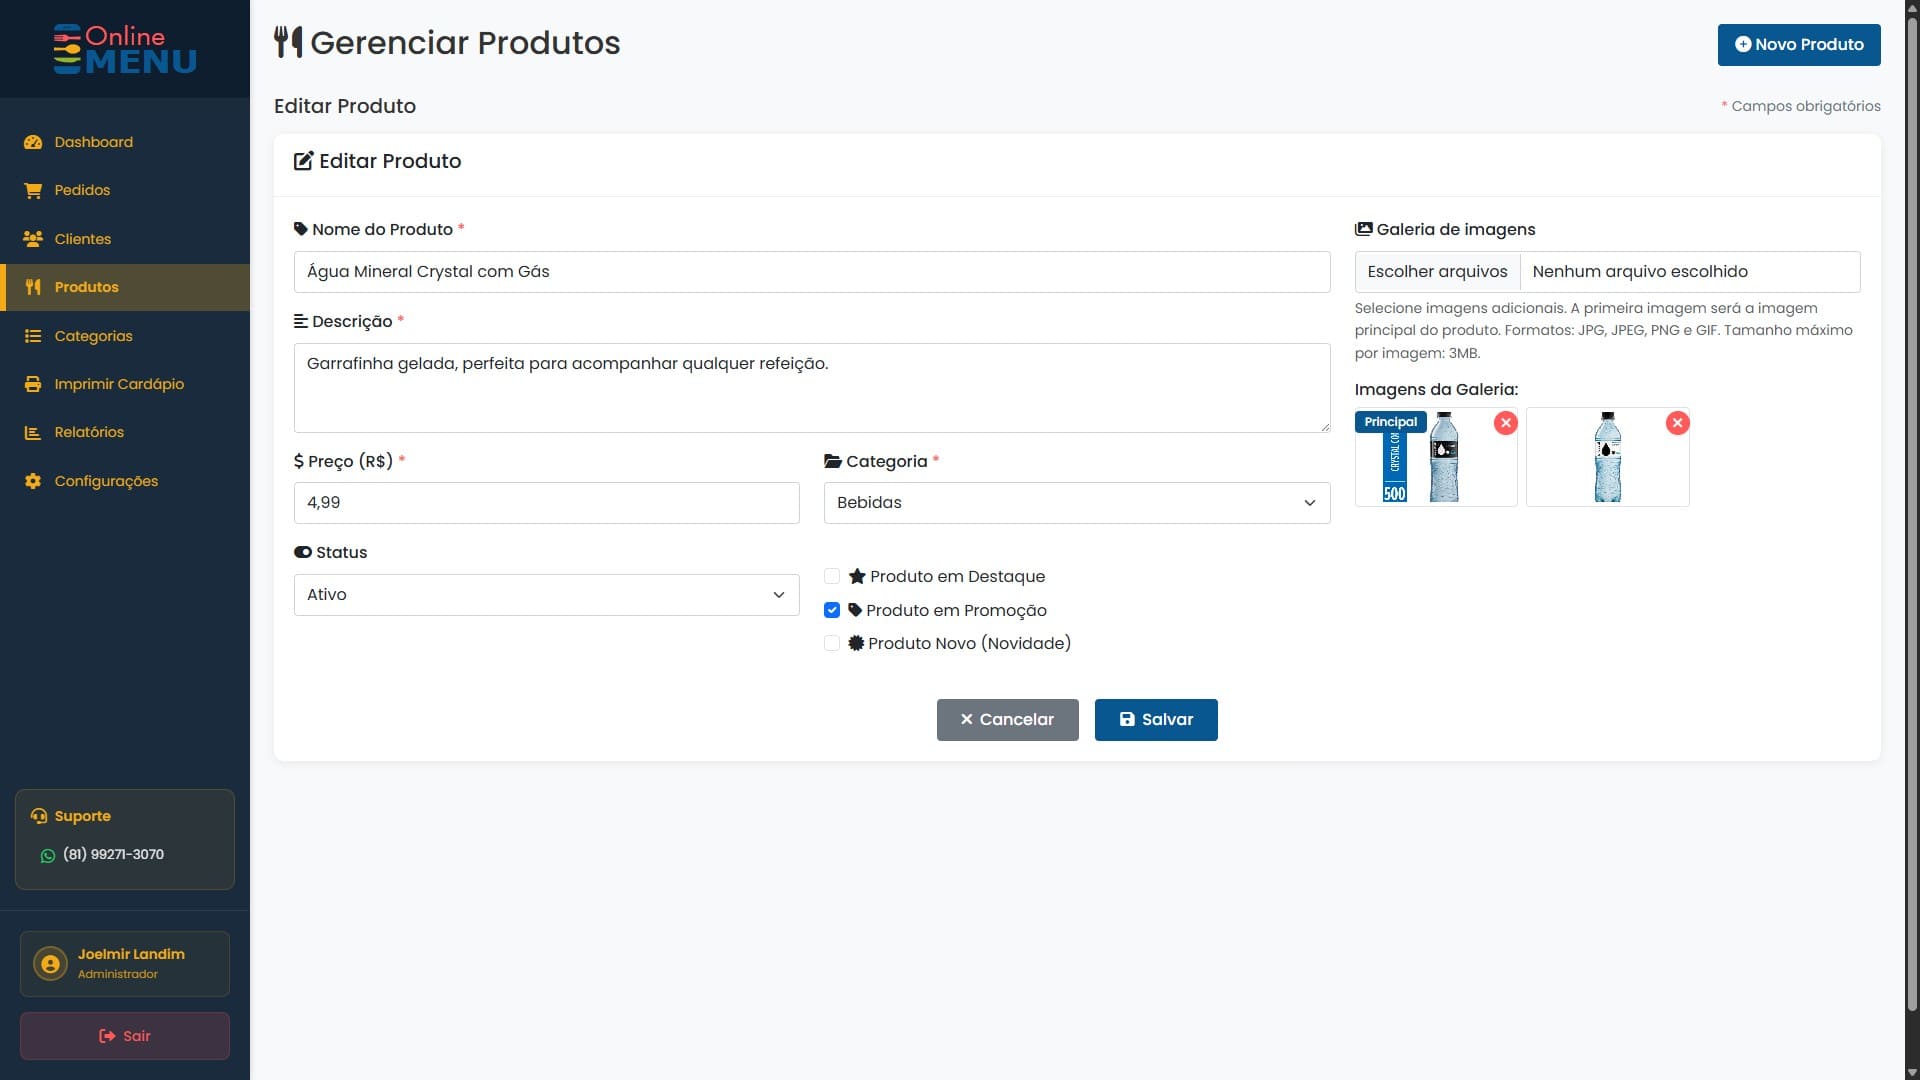Expand the product category selector showing Bebidas

[x=1076, y=503]
